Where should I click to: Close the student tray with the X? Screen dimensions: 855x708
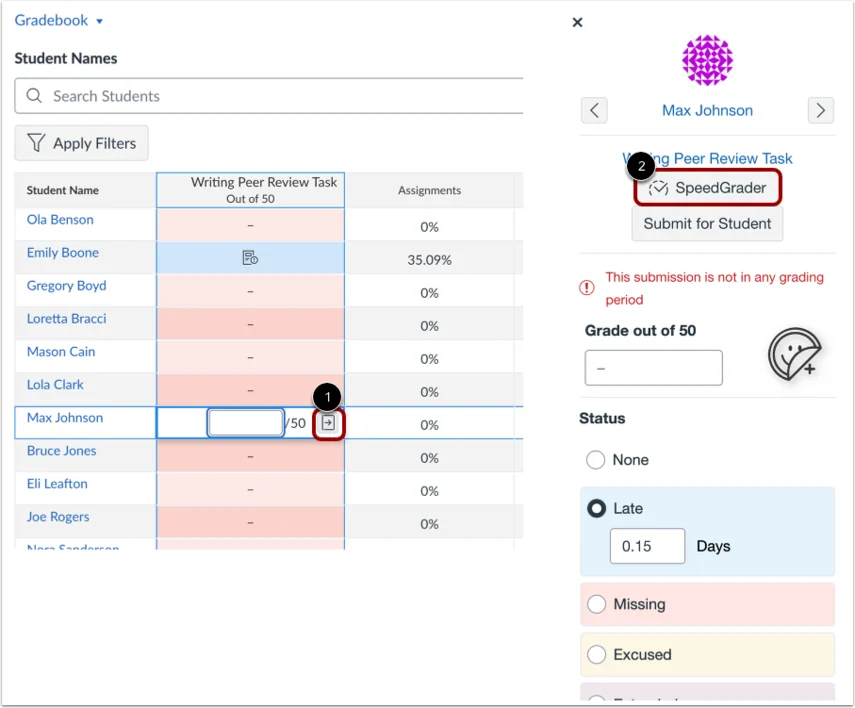click(577, 22)
